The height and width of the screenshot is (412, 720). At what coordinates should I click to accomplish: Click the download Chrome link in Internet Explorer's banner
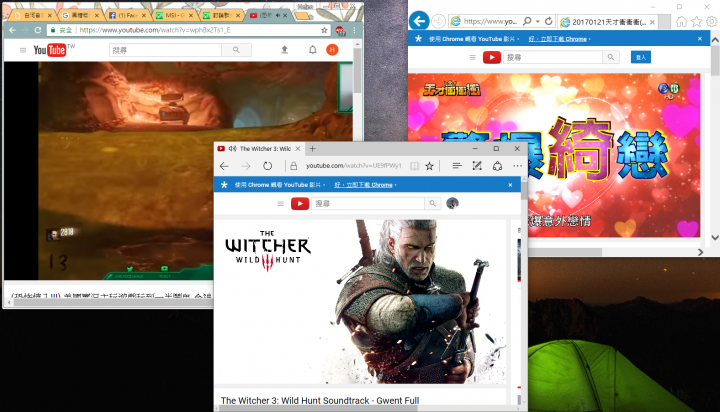pyautogui.click(x=557, y=39)
